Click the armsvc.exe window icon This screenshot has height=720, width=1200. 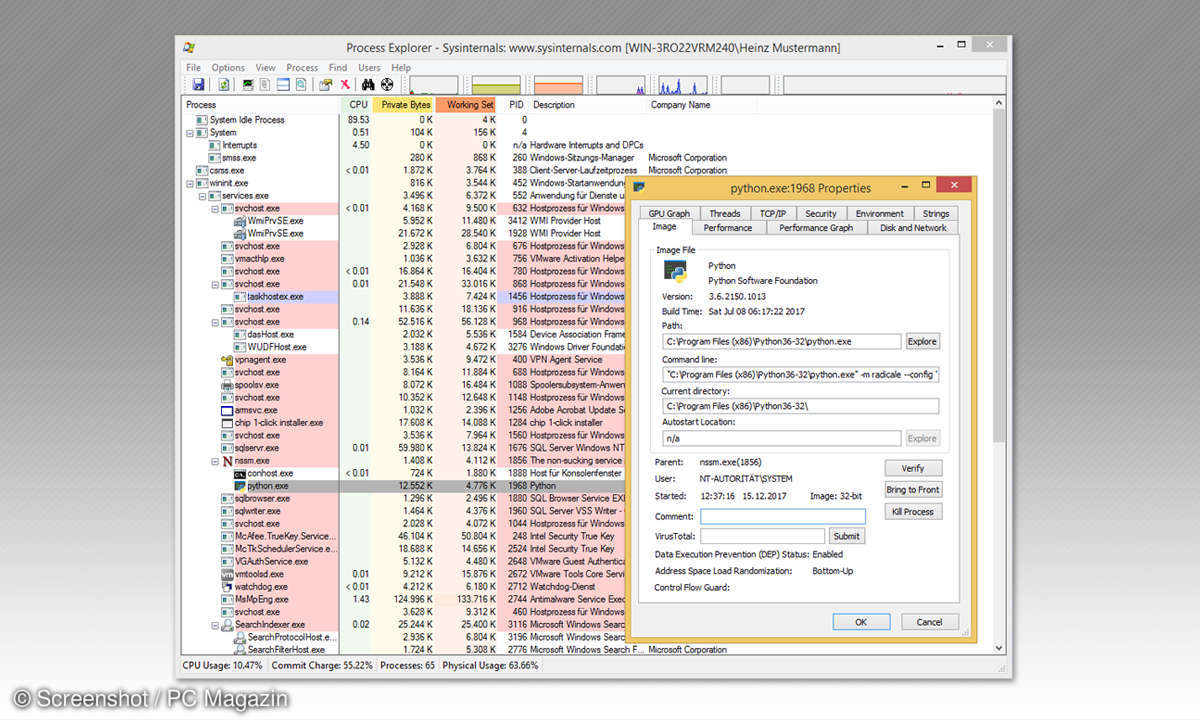(227, 410)
